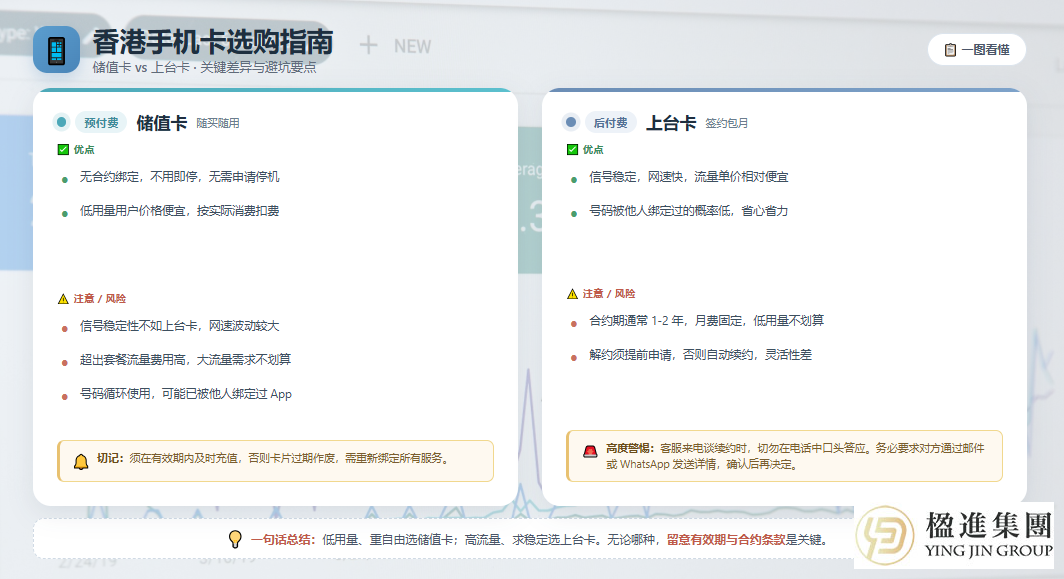The image size is (1064, 579).
Task: Click the text 合约期通常 1-2 年，月费固定，低用量不划算
Action: click(706, 320)
